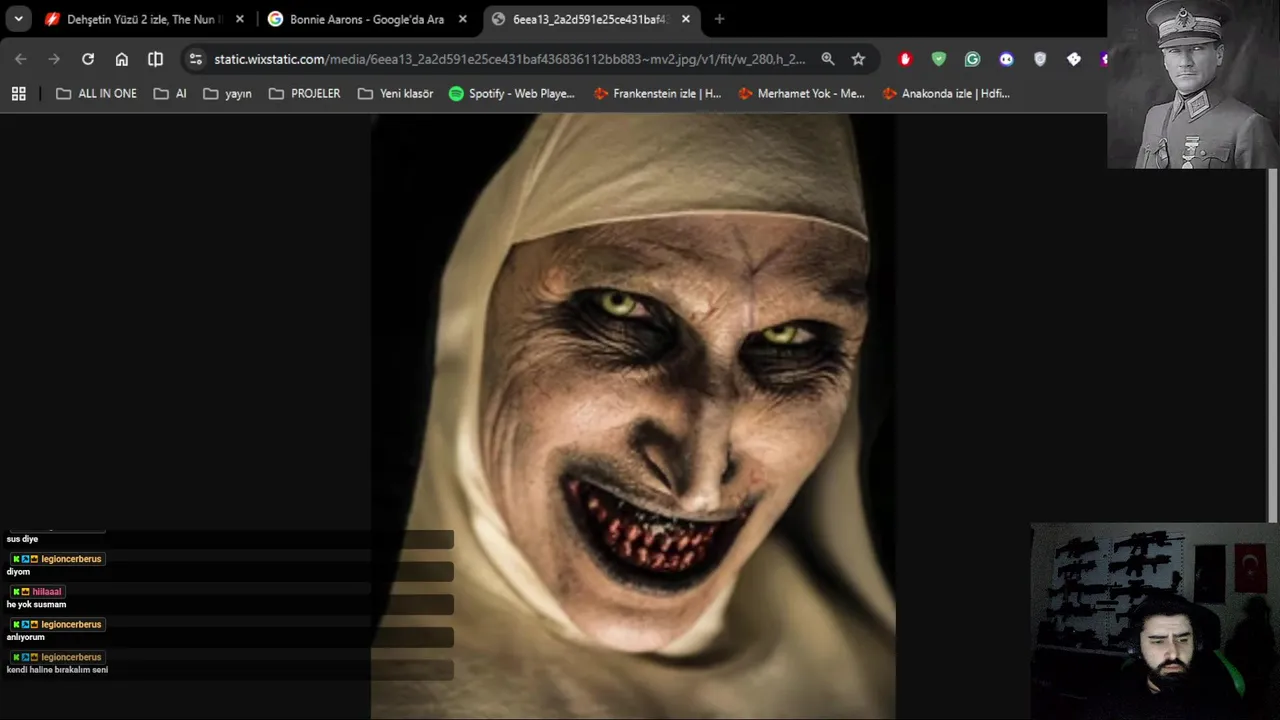Click chat message 'kendi haline bırakalım seni'
This screenshot has width=1280, height=720.
[57, 670]
